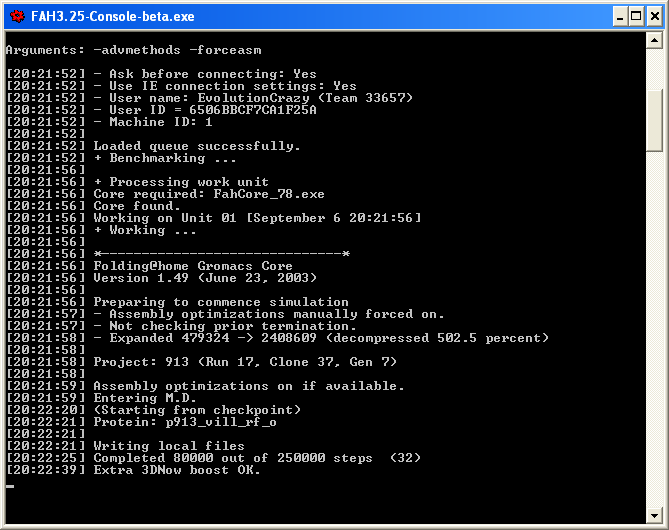Click the User ID 6506BBCF7CA1F25A value
Image resolution: width=669 pixels, height=530 pixels.
tap(253, 110)
